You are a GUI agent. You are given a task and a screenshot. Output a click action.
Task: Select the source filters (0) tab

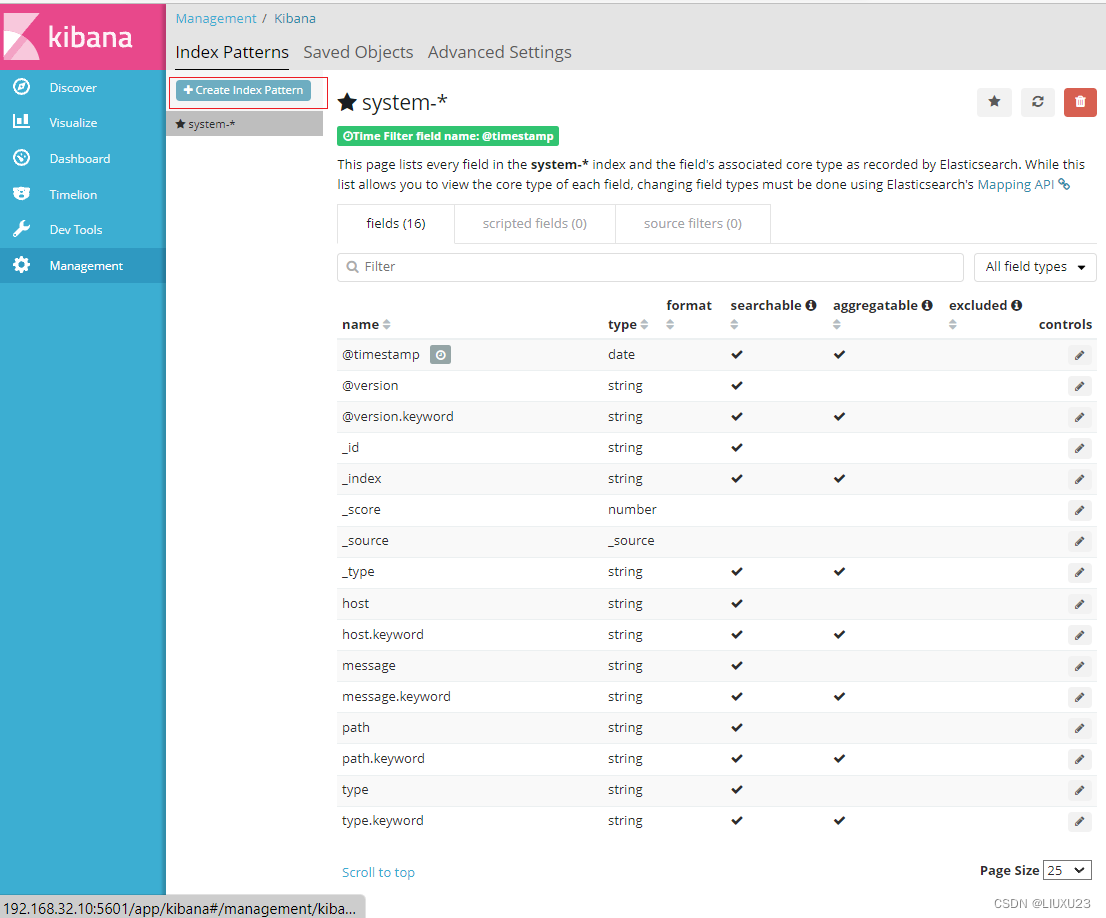pos(693,224)
